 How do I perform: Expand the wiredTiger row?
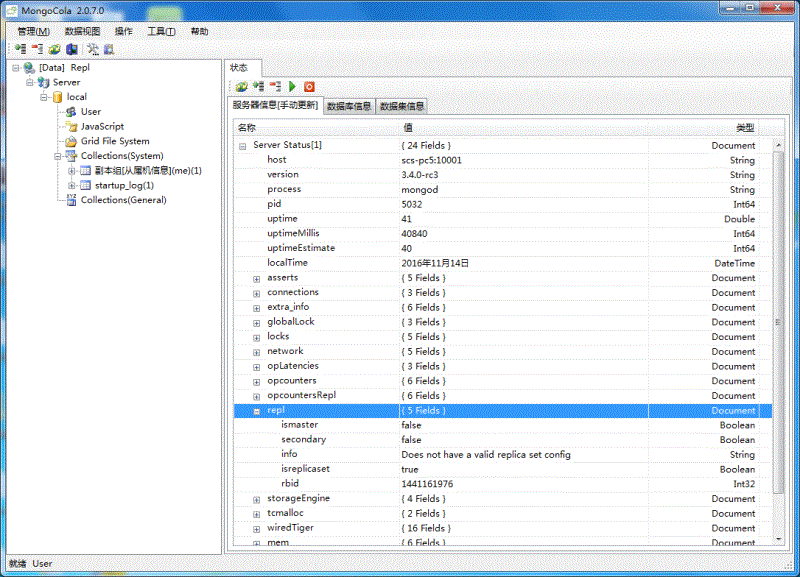(x=257, y=530)
